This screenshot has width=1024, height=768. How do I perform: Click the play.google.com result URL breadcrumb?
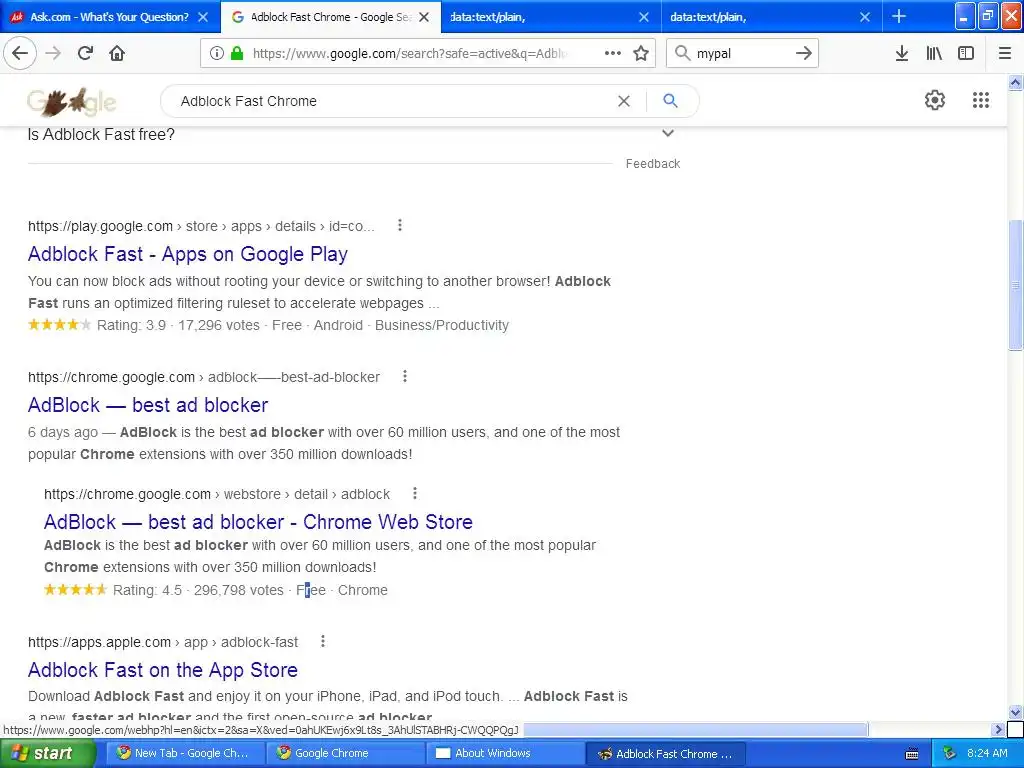click(201, 226)
